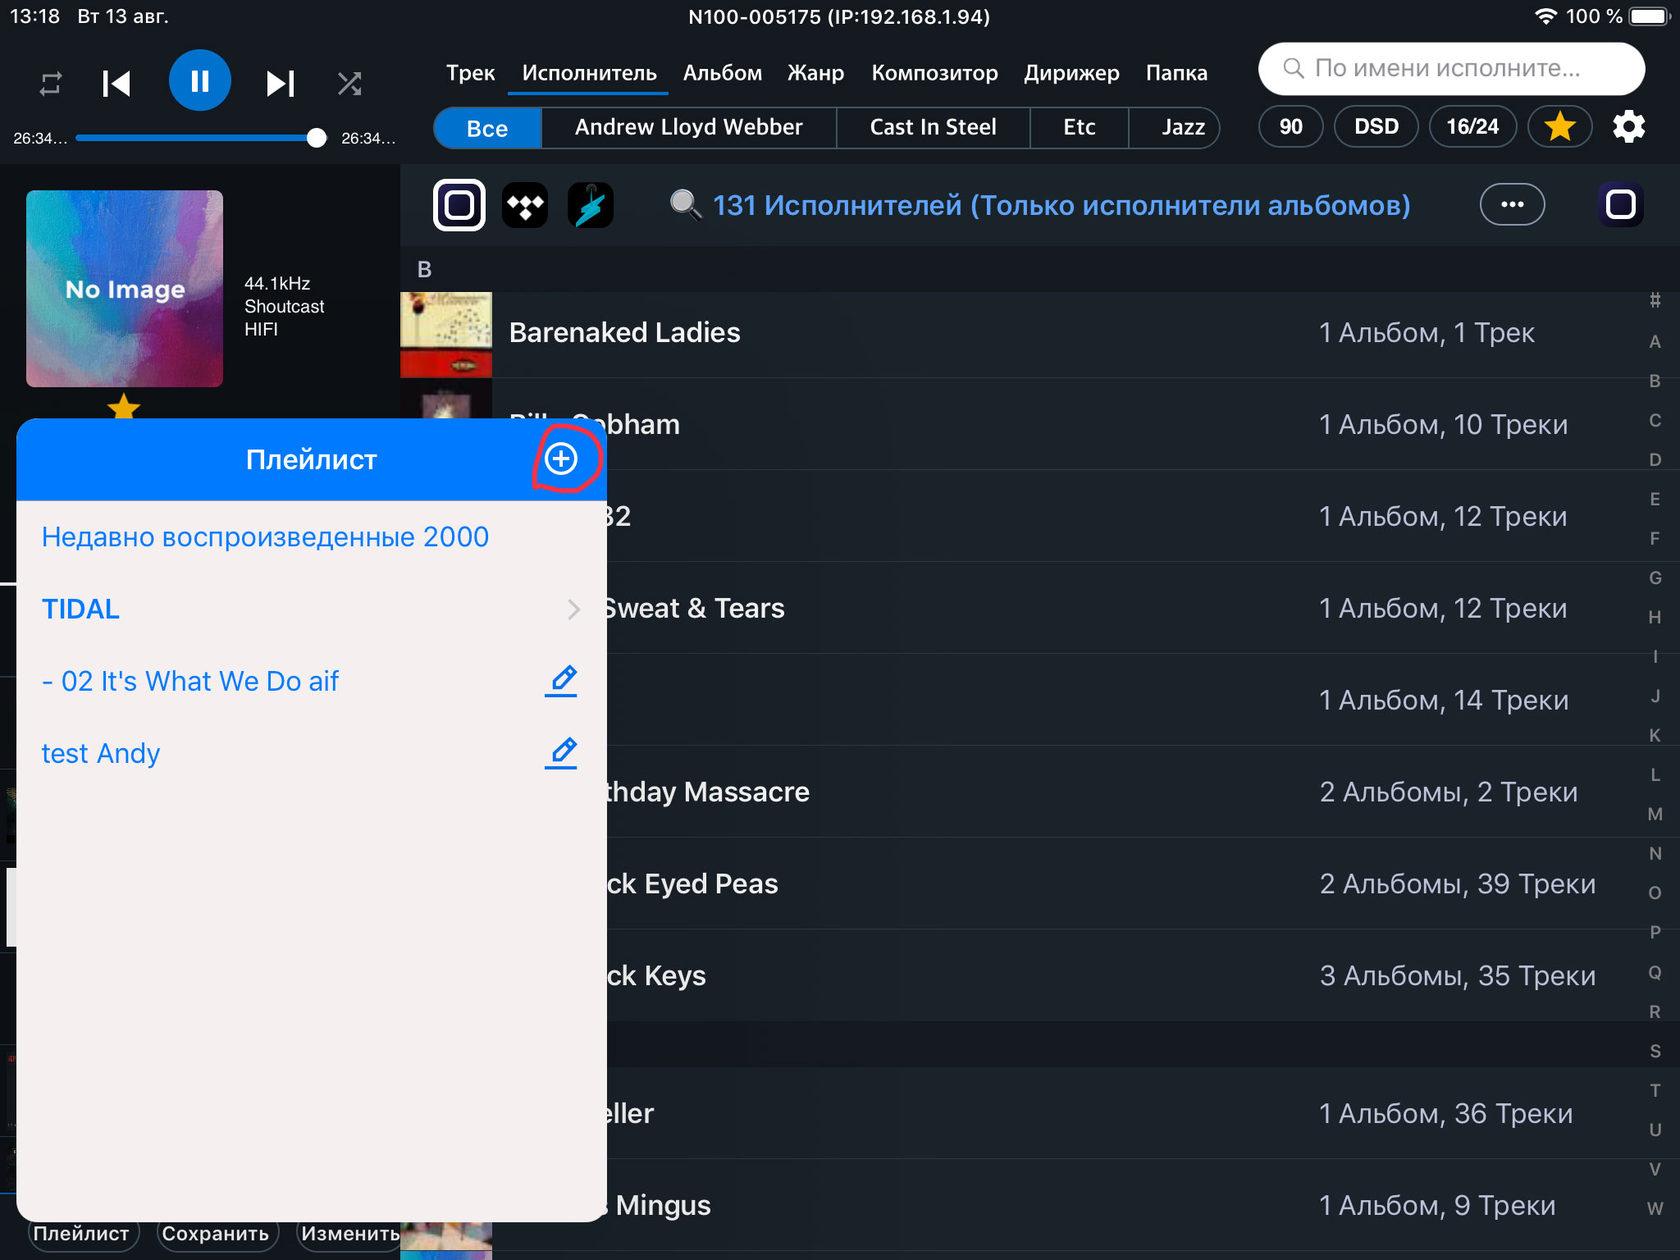Click the gold star under the artwork

tap(124, 405)
